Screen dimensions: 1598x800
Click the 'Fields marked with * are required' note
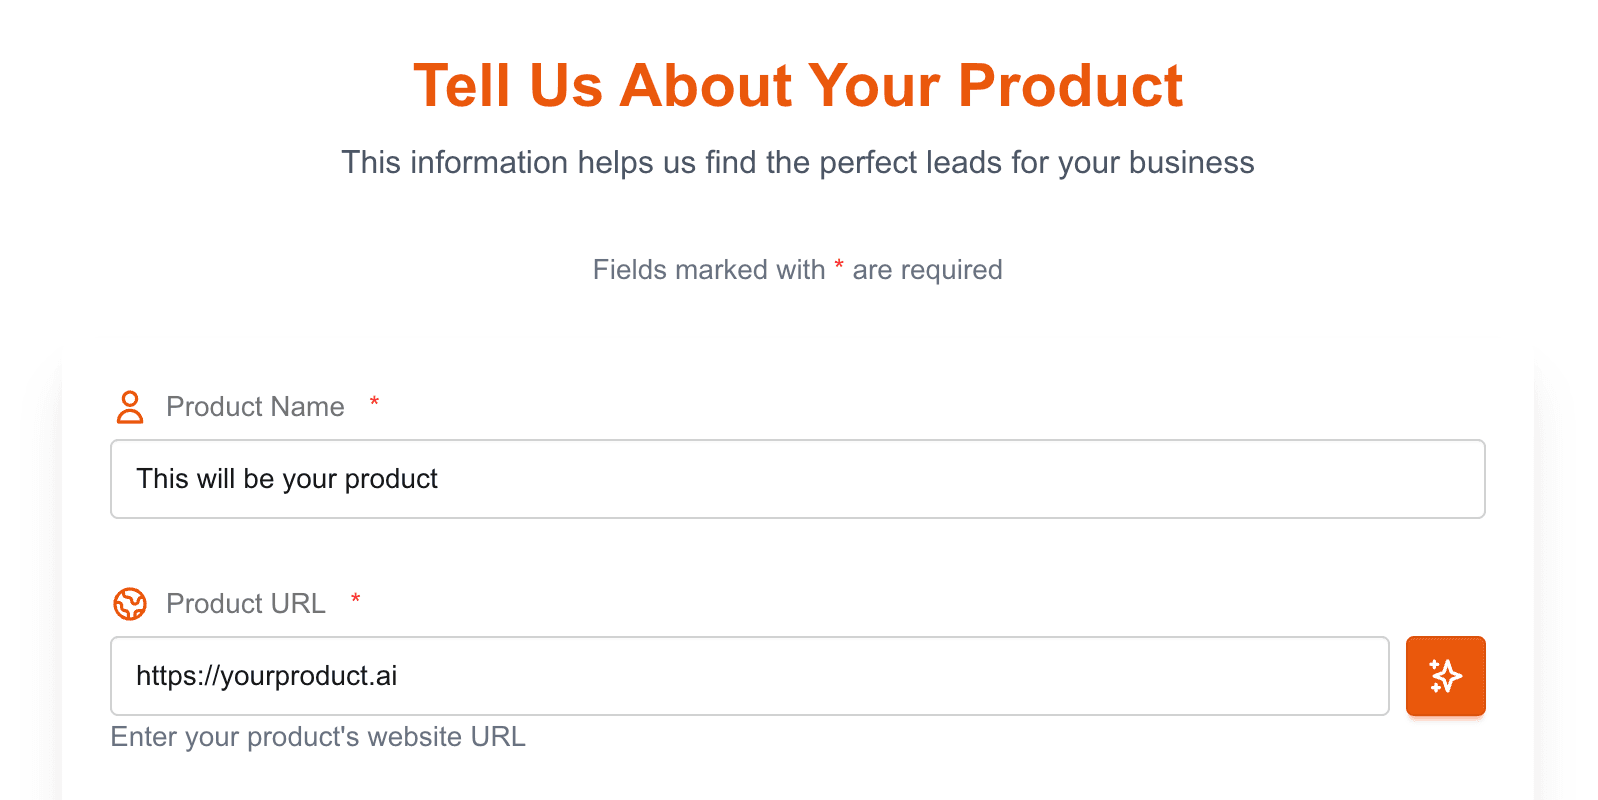[x=797, y=270]
